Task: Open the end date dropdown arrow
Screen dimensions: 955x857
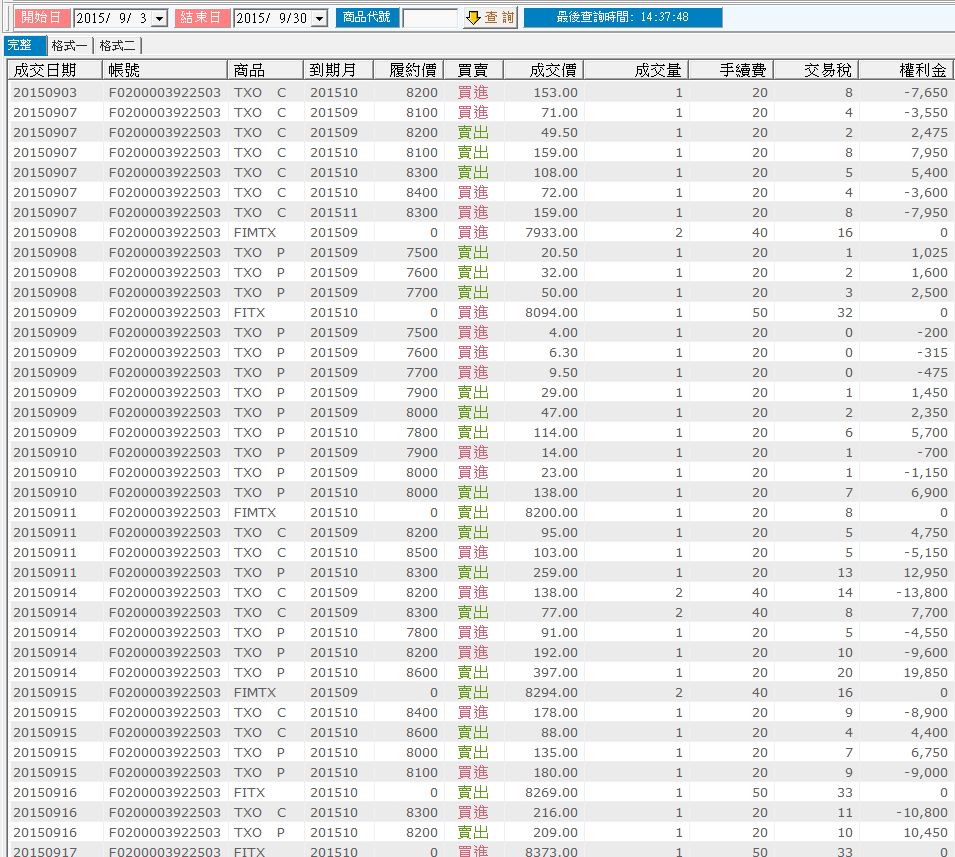Action: click(x=320, y=18)
